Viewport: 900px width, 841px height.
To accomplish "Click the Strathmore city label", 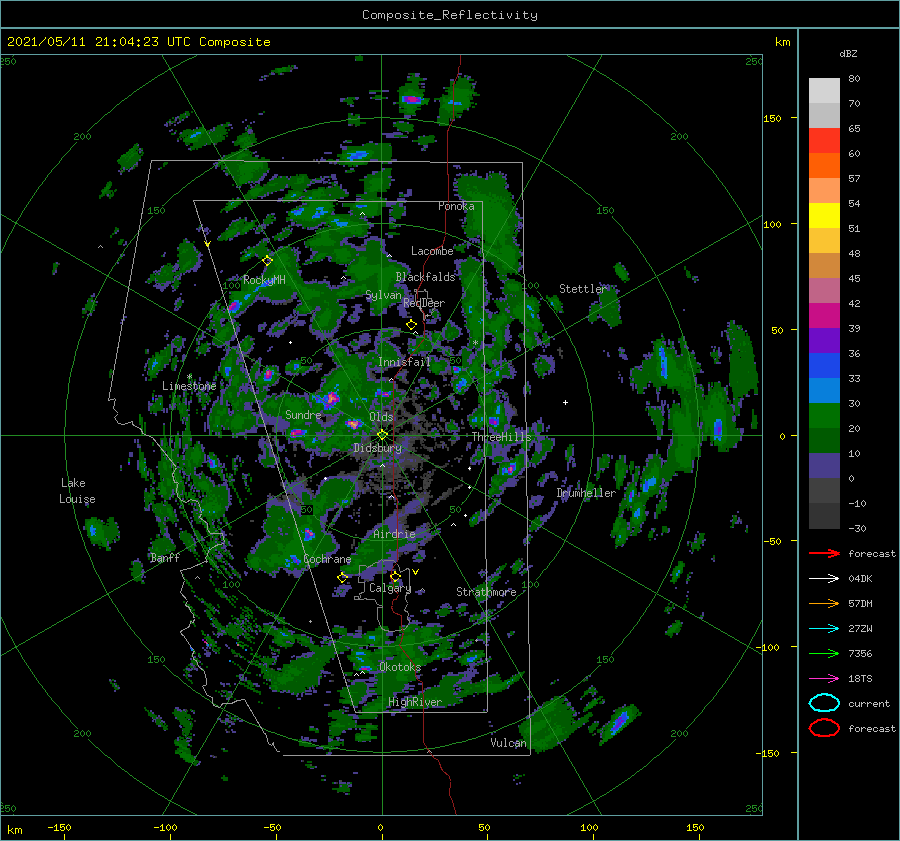I will [486, 592].
